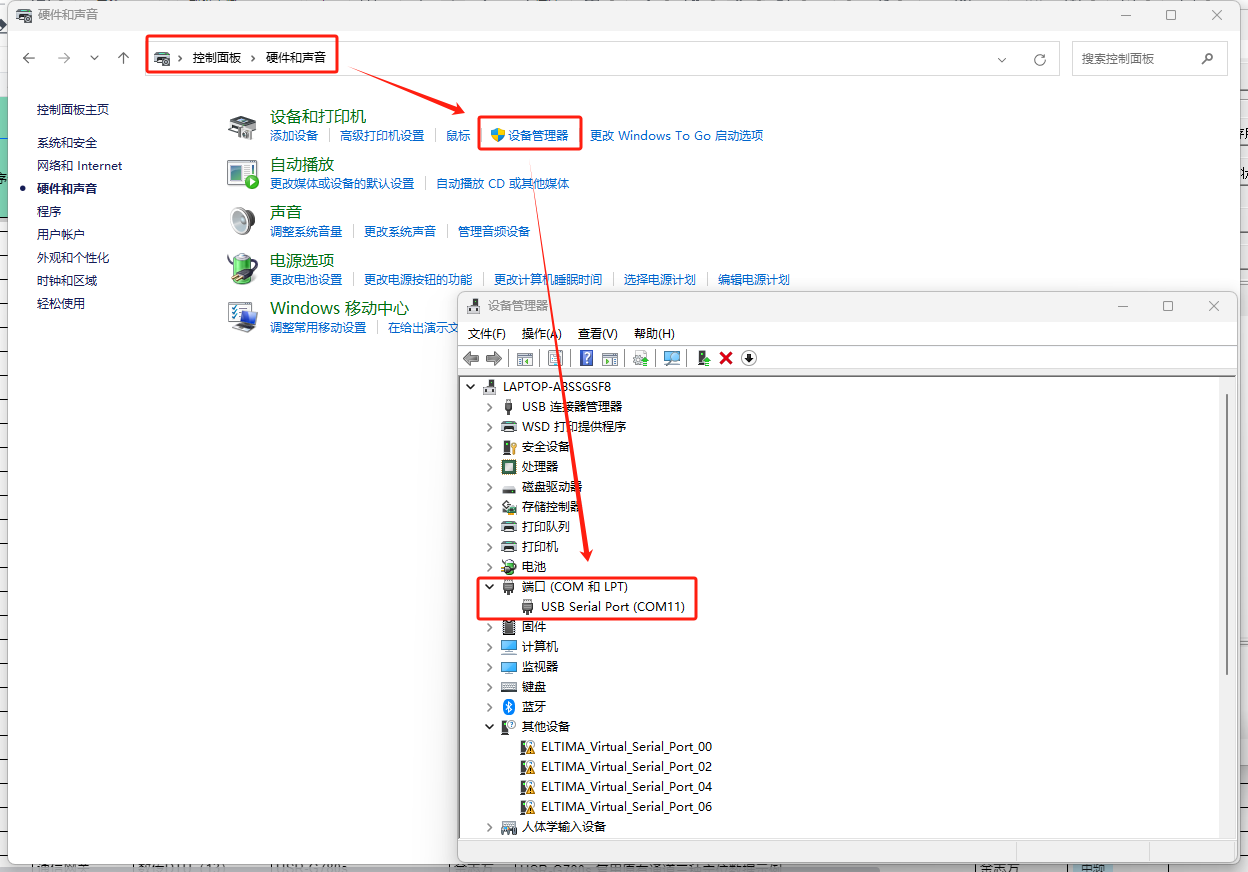
Task: Select the ELTIMA_Virtual_Serial_Port_04 entry
Action: click(x=626, y=786)
